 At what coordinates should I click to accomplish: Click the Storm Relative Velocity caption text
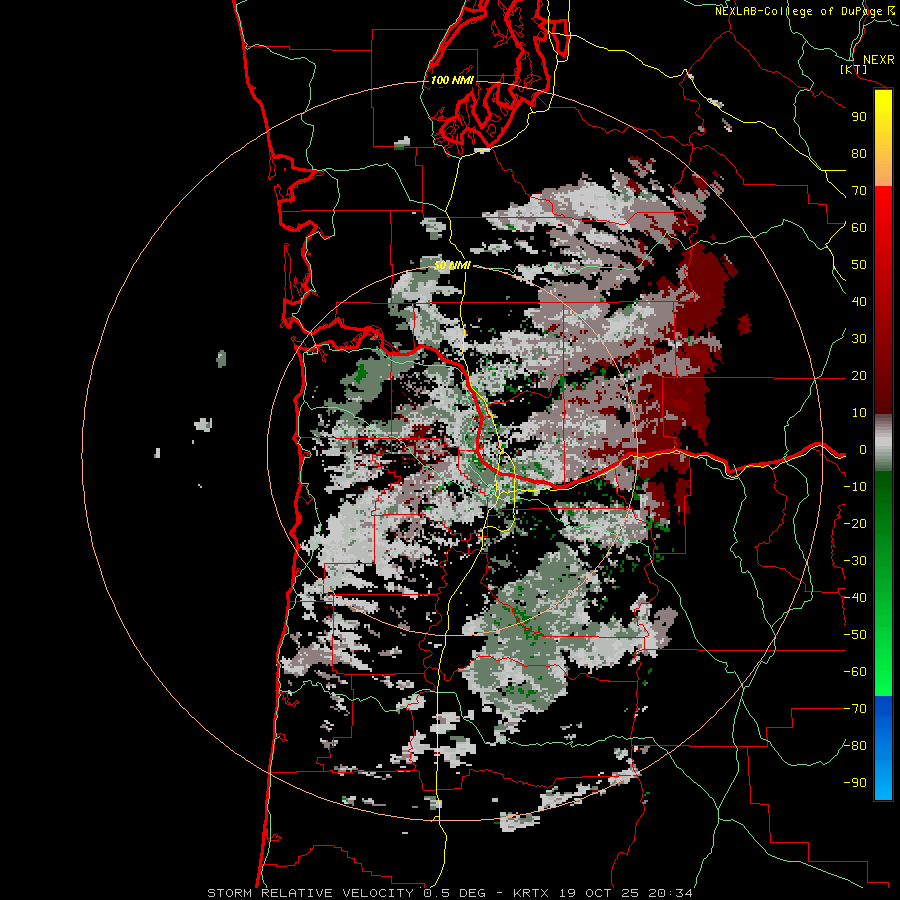point(449,893)
